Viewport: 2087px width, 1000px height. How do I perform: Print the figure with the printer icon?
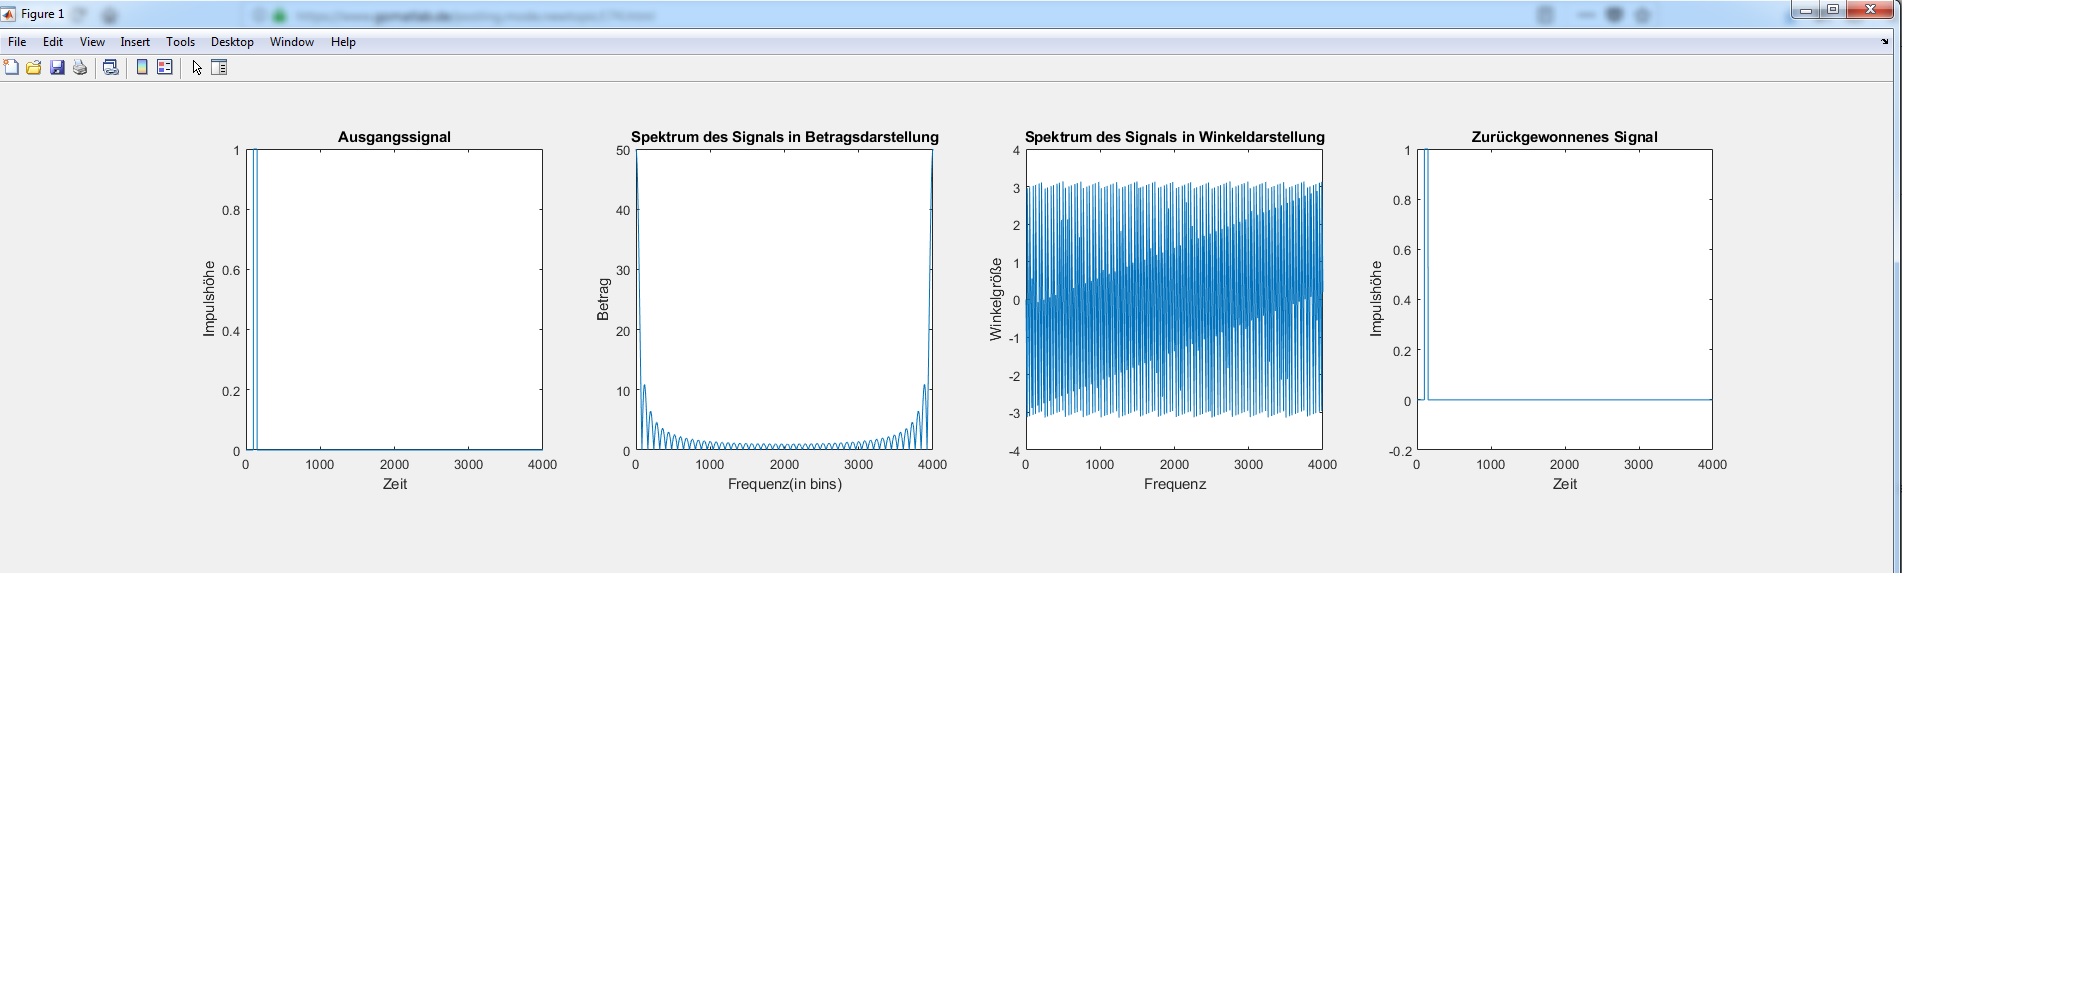80,68
